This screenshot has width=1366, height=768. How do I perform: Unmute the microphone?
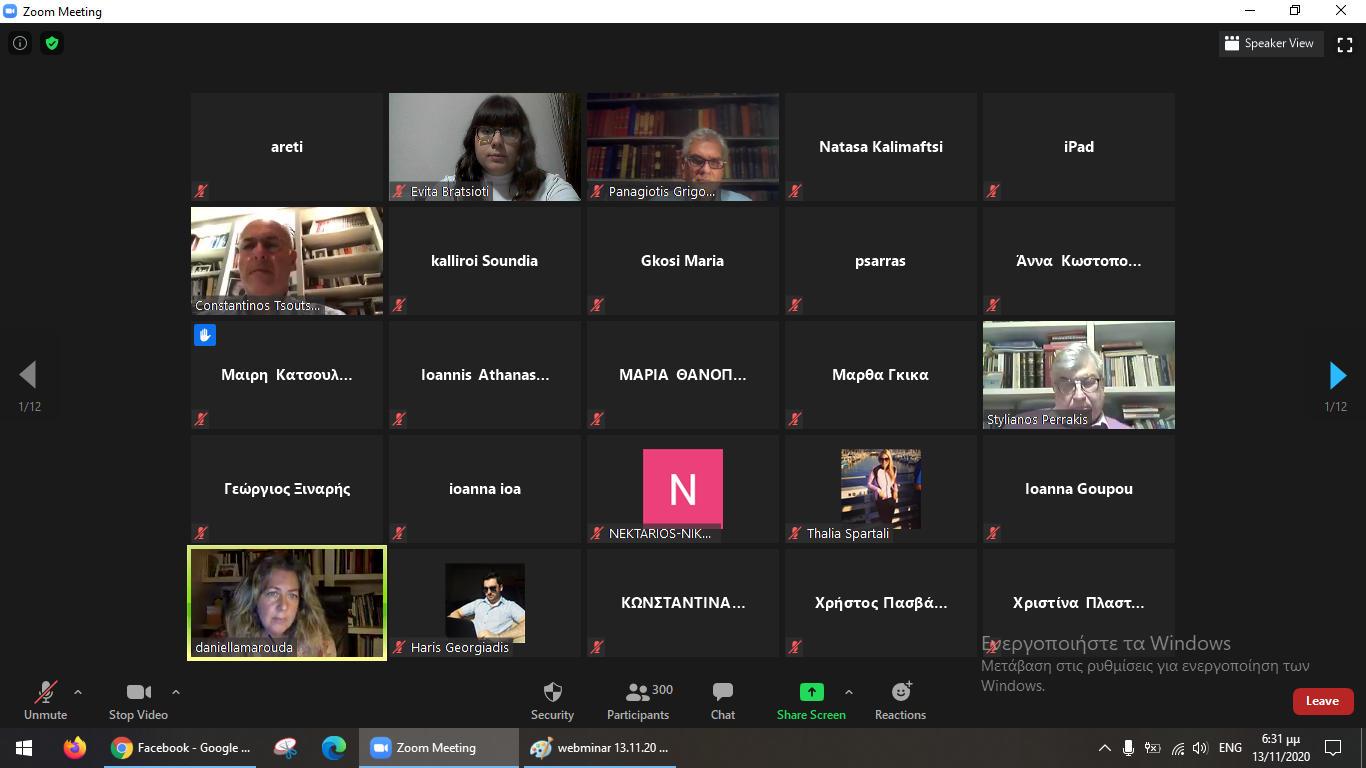click(x=46, y=693)
